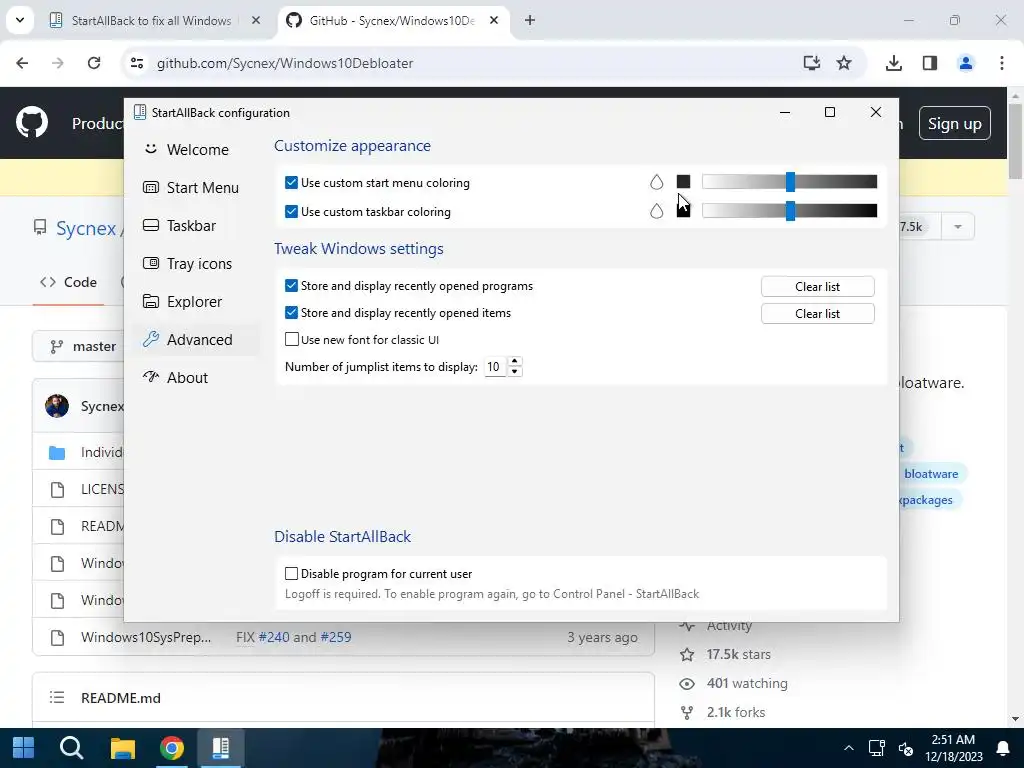Click the Sycnex avatar image
This screenshot has height=768, width=1024.
(x=57, y=406)
